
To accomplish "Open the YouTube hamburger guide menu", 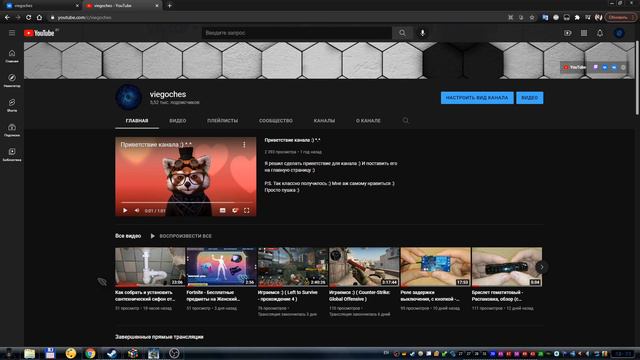I will (12, 33).
